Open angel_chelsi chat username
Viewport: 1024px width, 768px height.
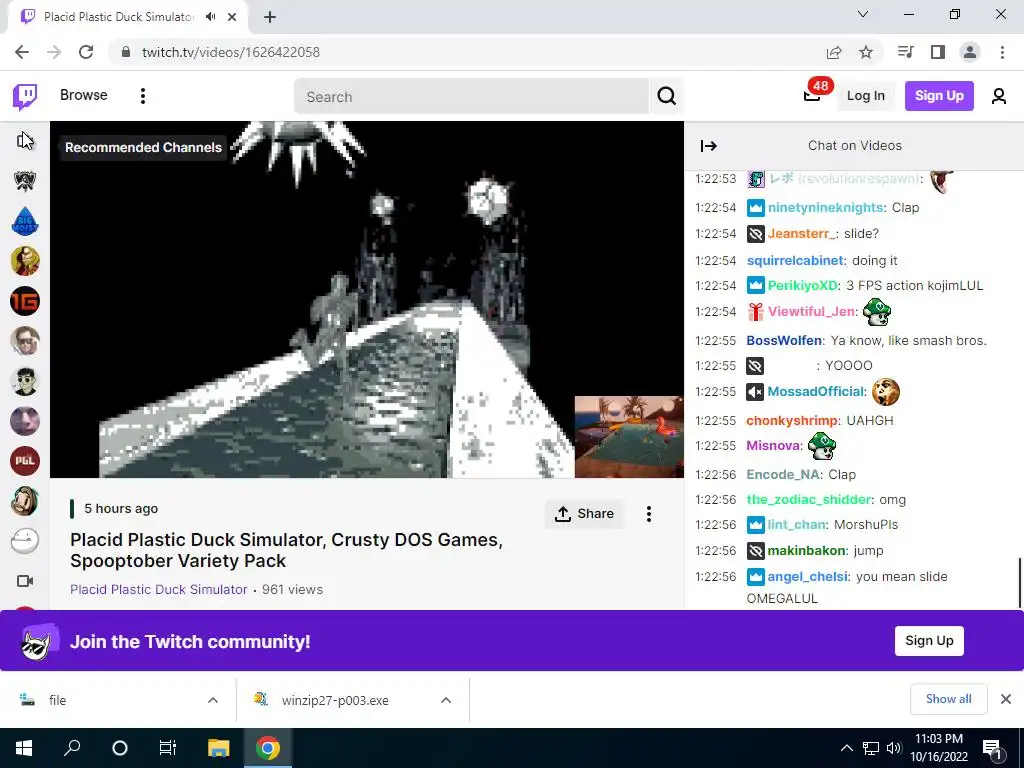807,577
